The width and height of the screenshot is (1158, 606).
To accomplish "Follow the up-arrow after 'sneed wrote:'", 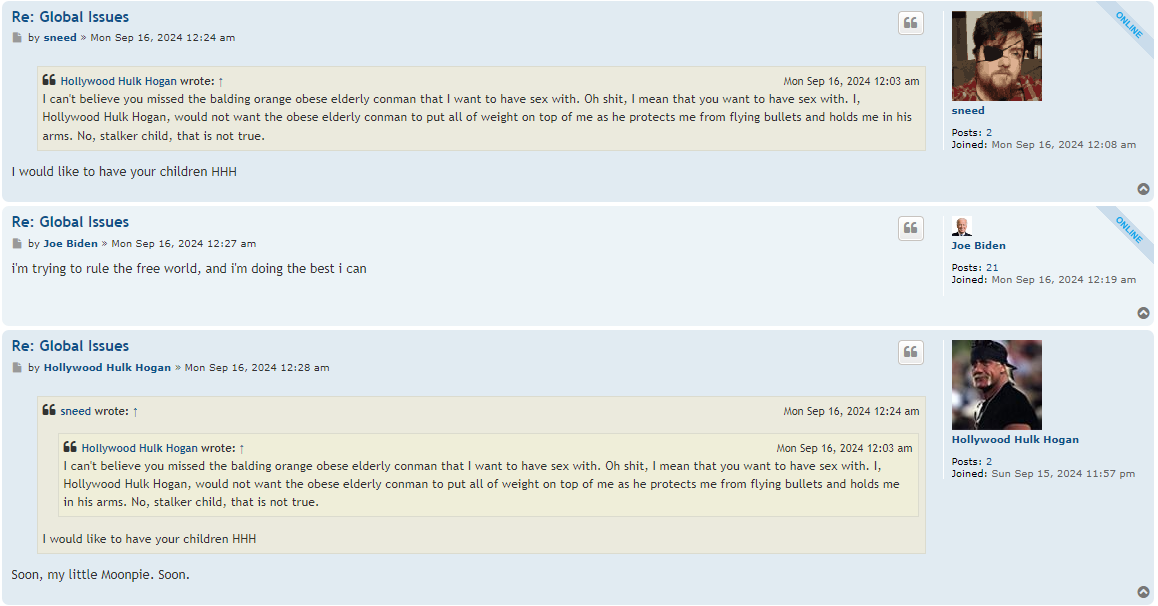I will 135,411.
